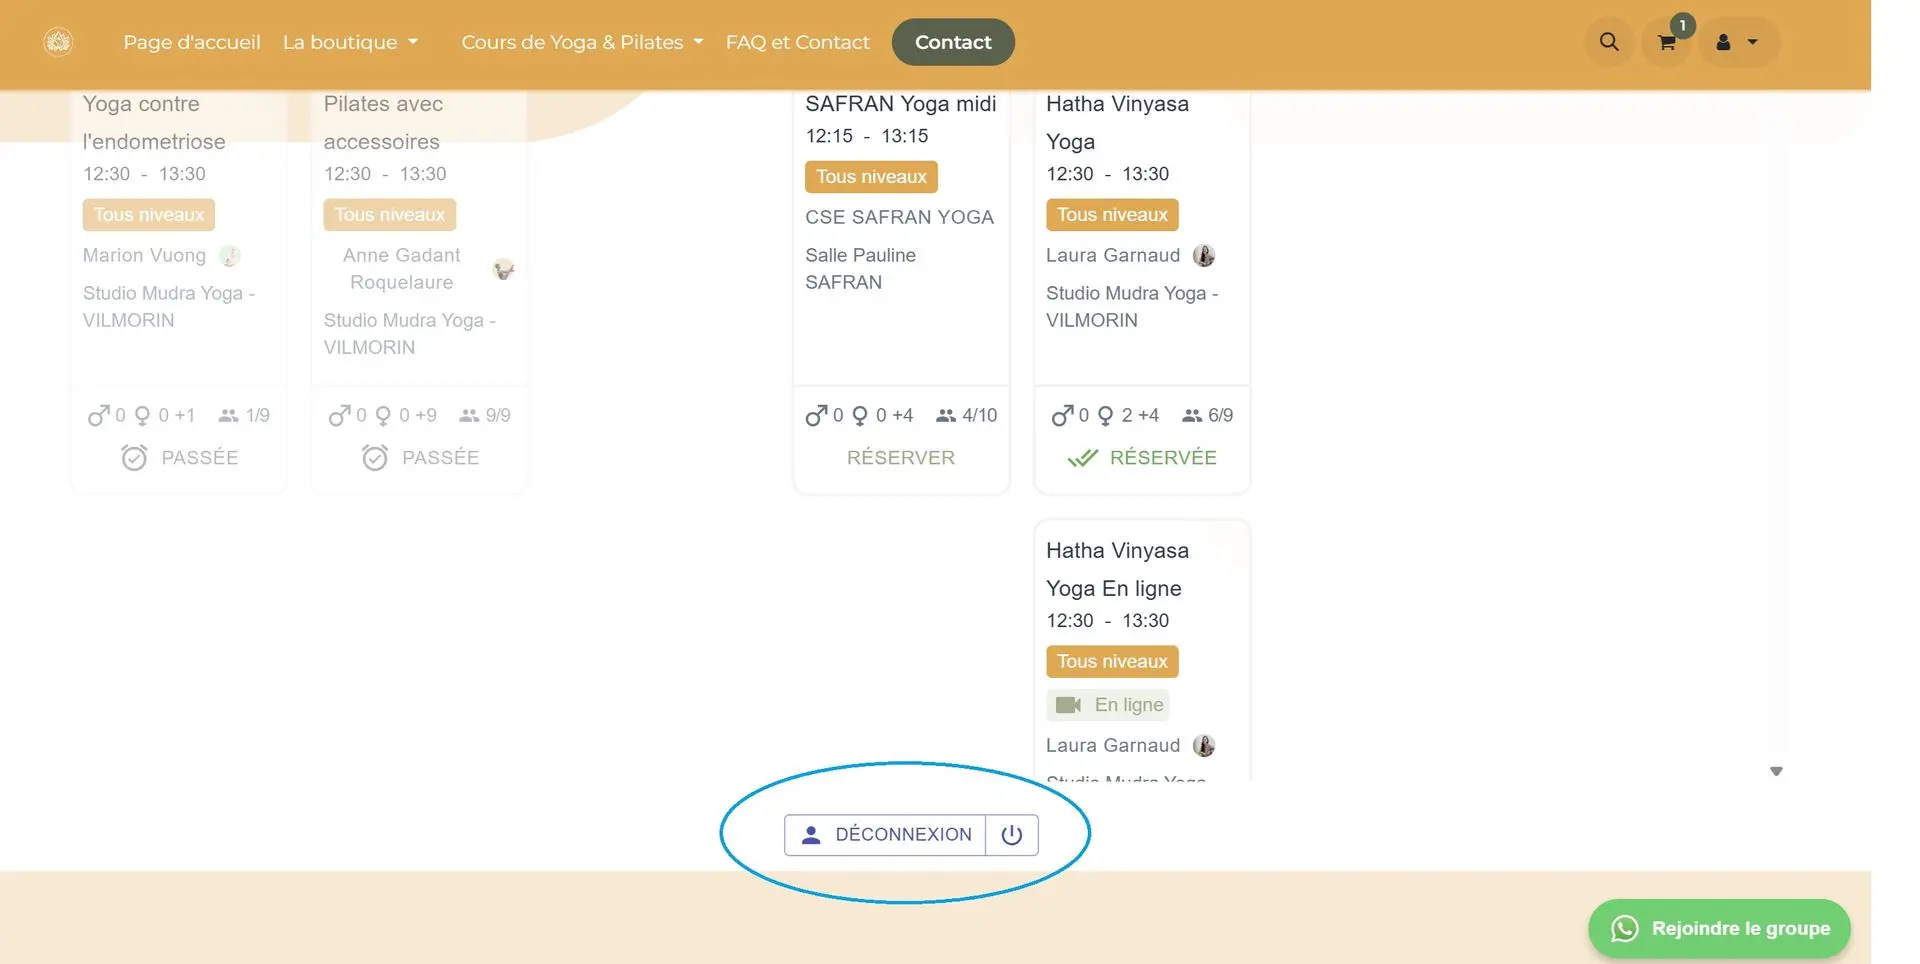The width and height of the screenshot is (1920, 964).
Task: Go to Page d'accueil
Action: point(192,42)
